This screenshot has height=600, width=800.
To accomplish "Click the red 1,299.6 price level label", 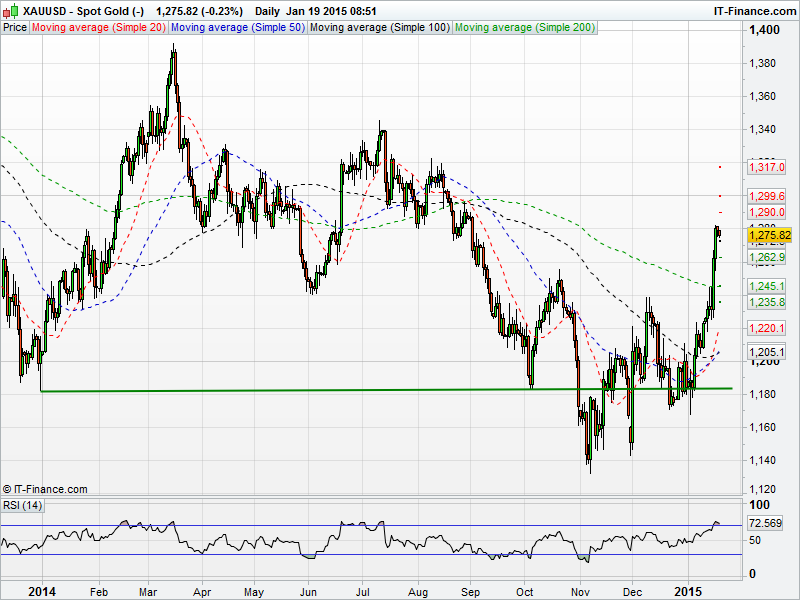I will 768,196.
